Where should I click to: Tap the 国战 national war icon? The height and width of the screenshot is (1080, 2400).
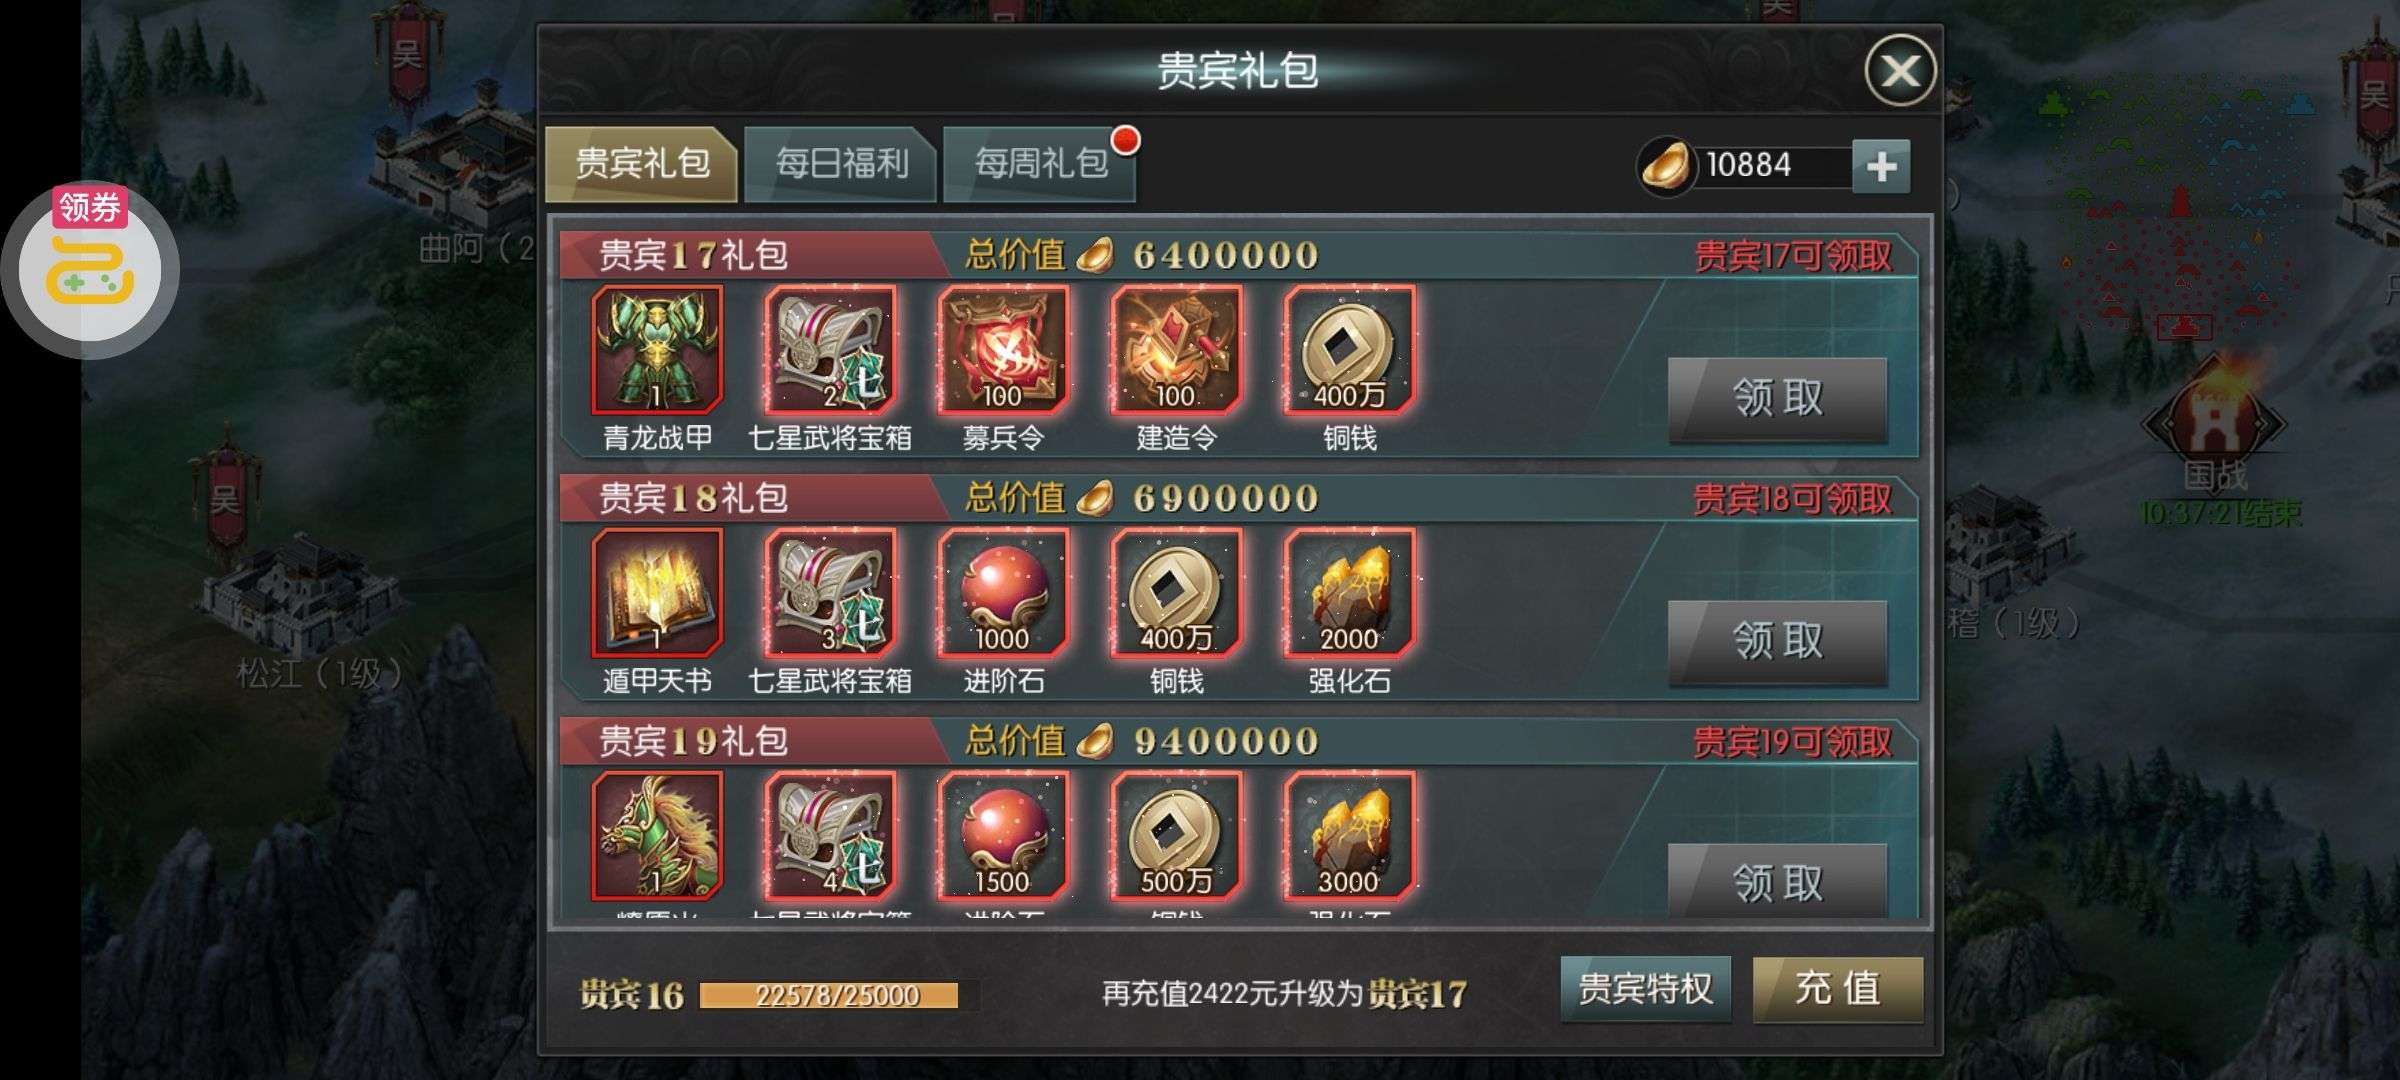click(x=2213, y=425)
